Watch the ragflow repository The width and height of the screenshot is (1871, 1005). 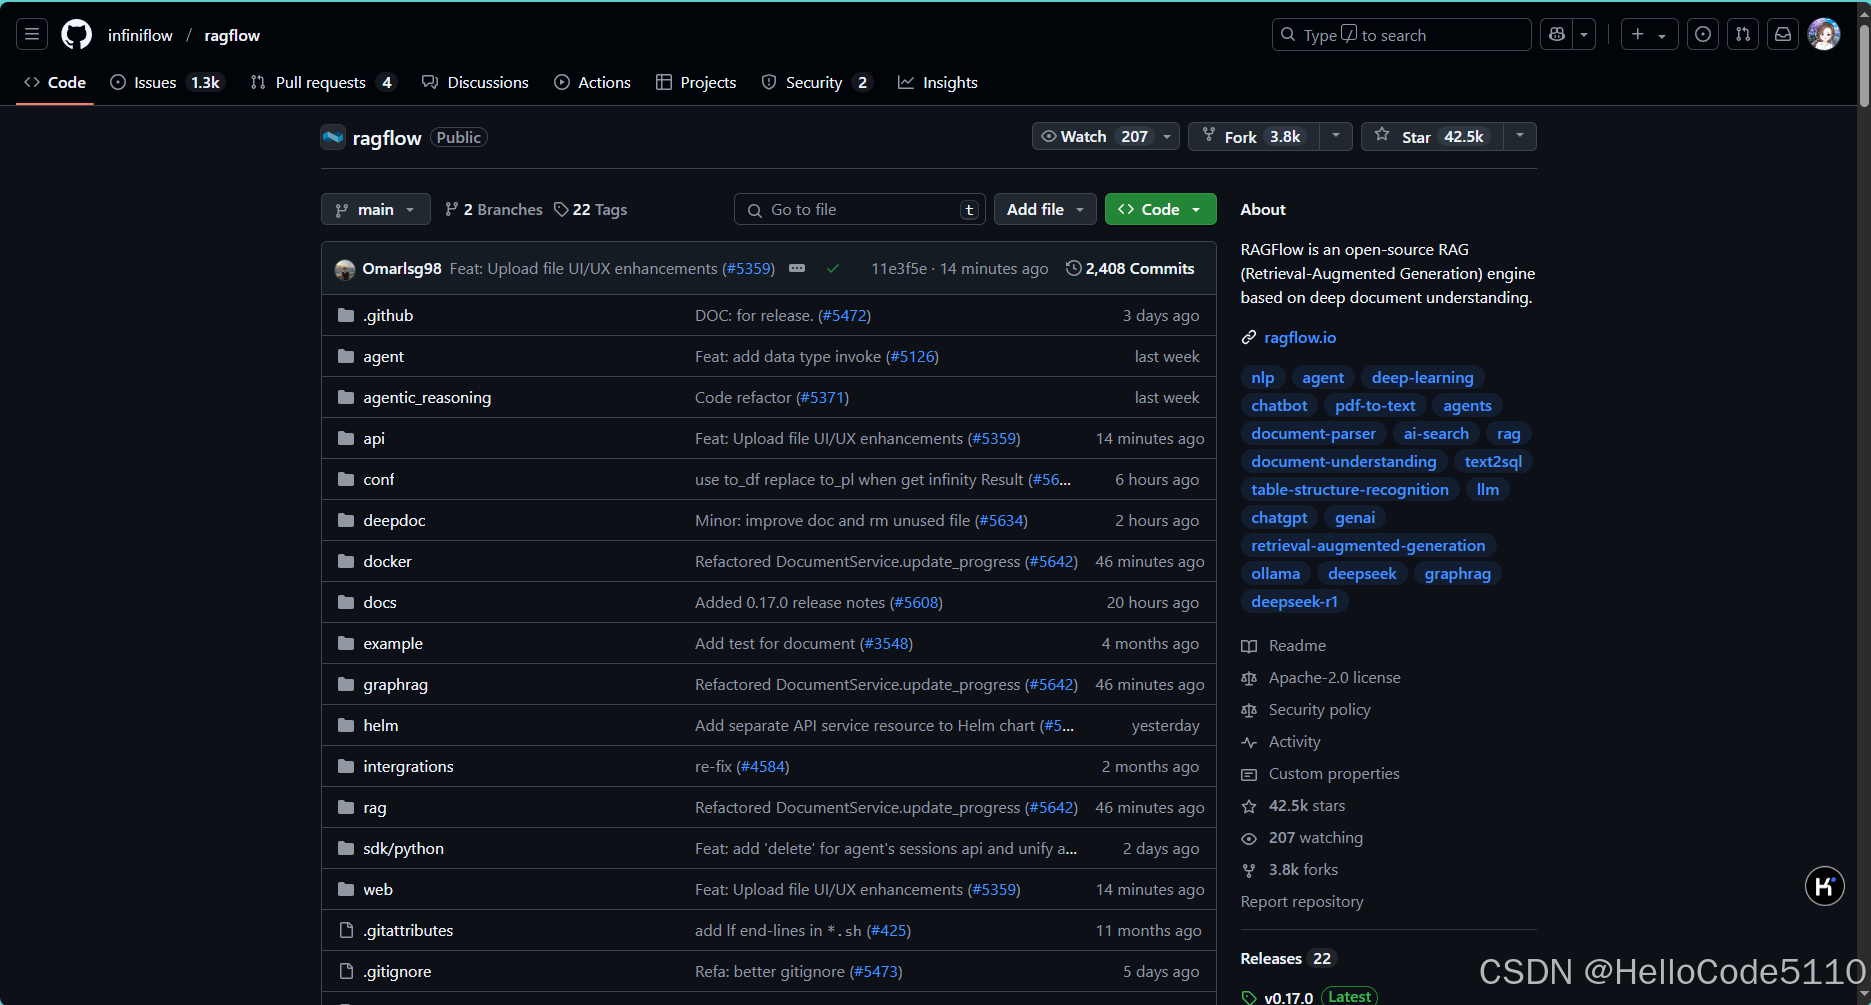click(x=1106, y=136)
